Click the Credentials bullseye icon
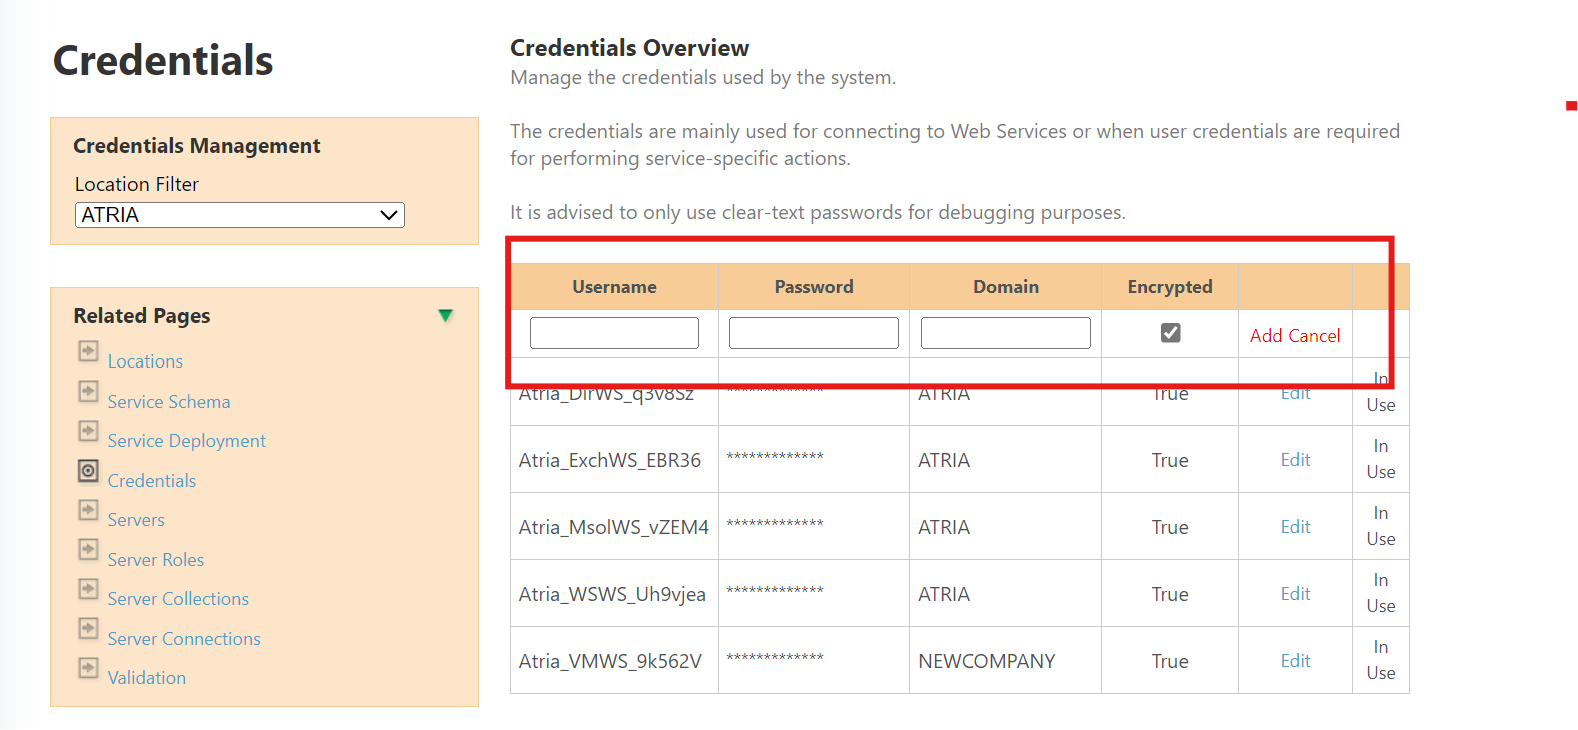 click(x=88, y=471)
